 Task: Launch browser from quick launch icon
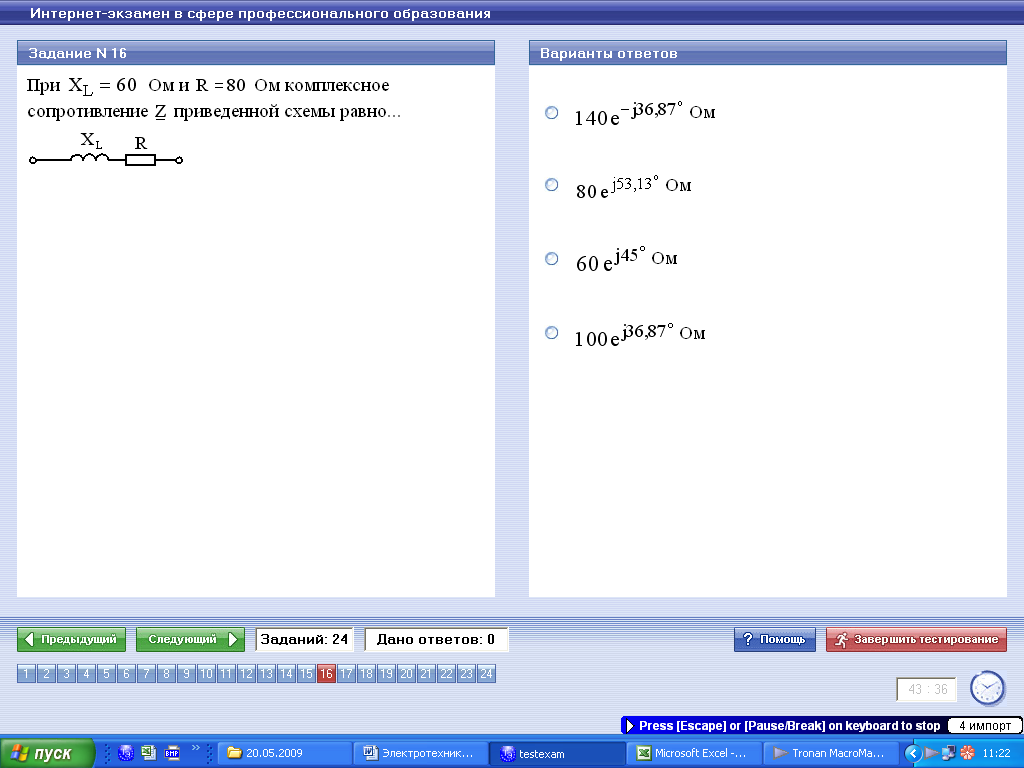(125, 753)
